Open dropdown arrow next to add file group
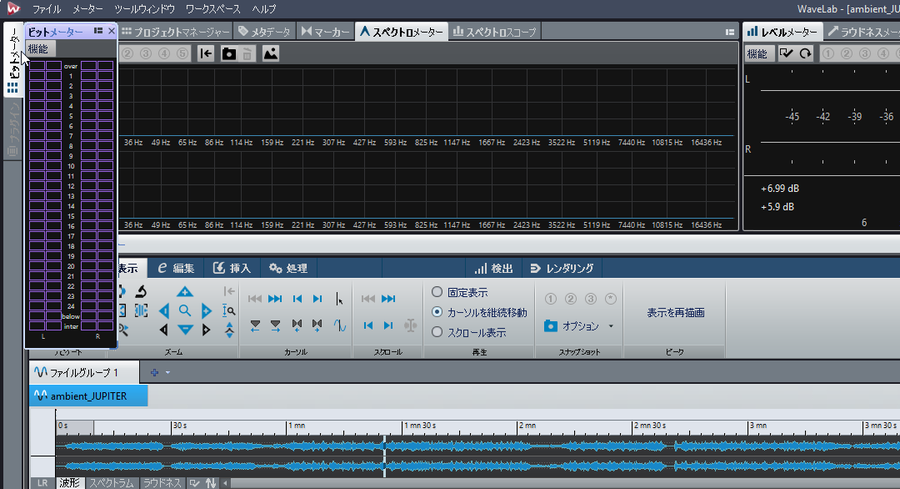Screen dimensions: 900x489 coord(167,372)
